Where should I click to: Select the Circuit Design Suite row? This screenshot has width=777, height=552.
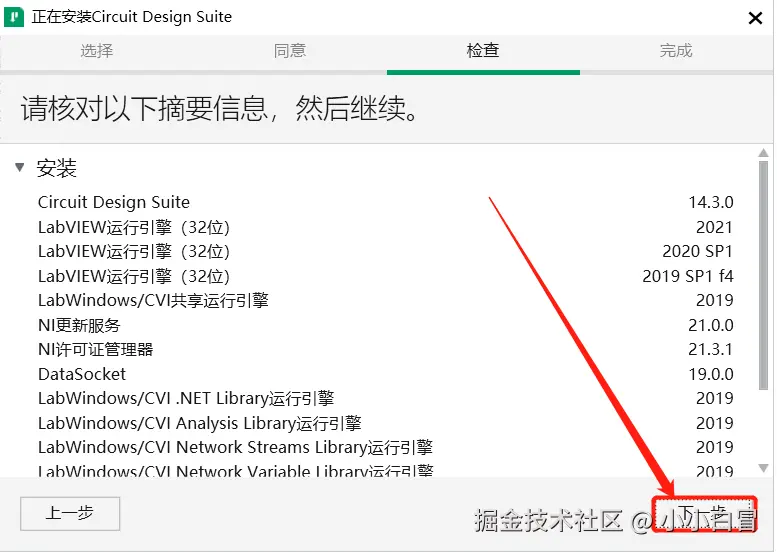(x=386, y=202)
